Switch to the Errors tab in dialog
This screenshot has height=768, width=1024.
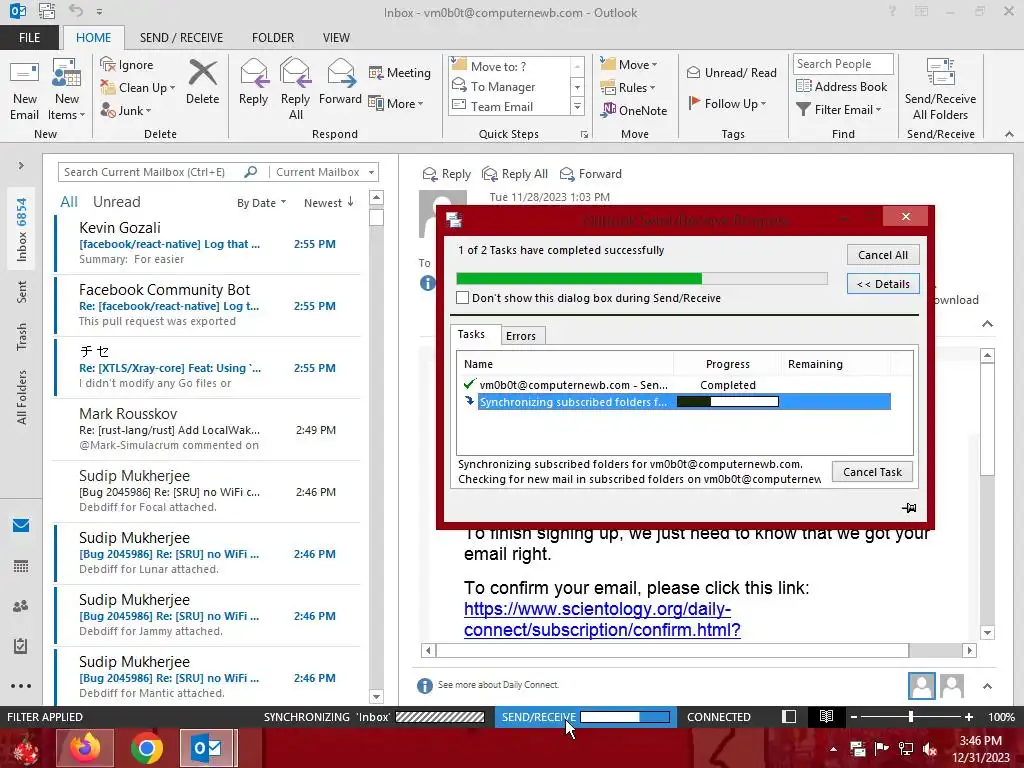520,336
